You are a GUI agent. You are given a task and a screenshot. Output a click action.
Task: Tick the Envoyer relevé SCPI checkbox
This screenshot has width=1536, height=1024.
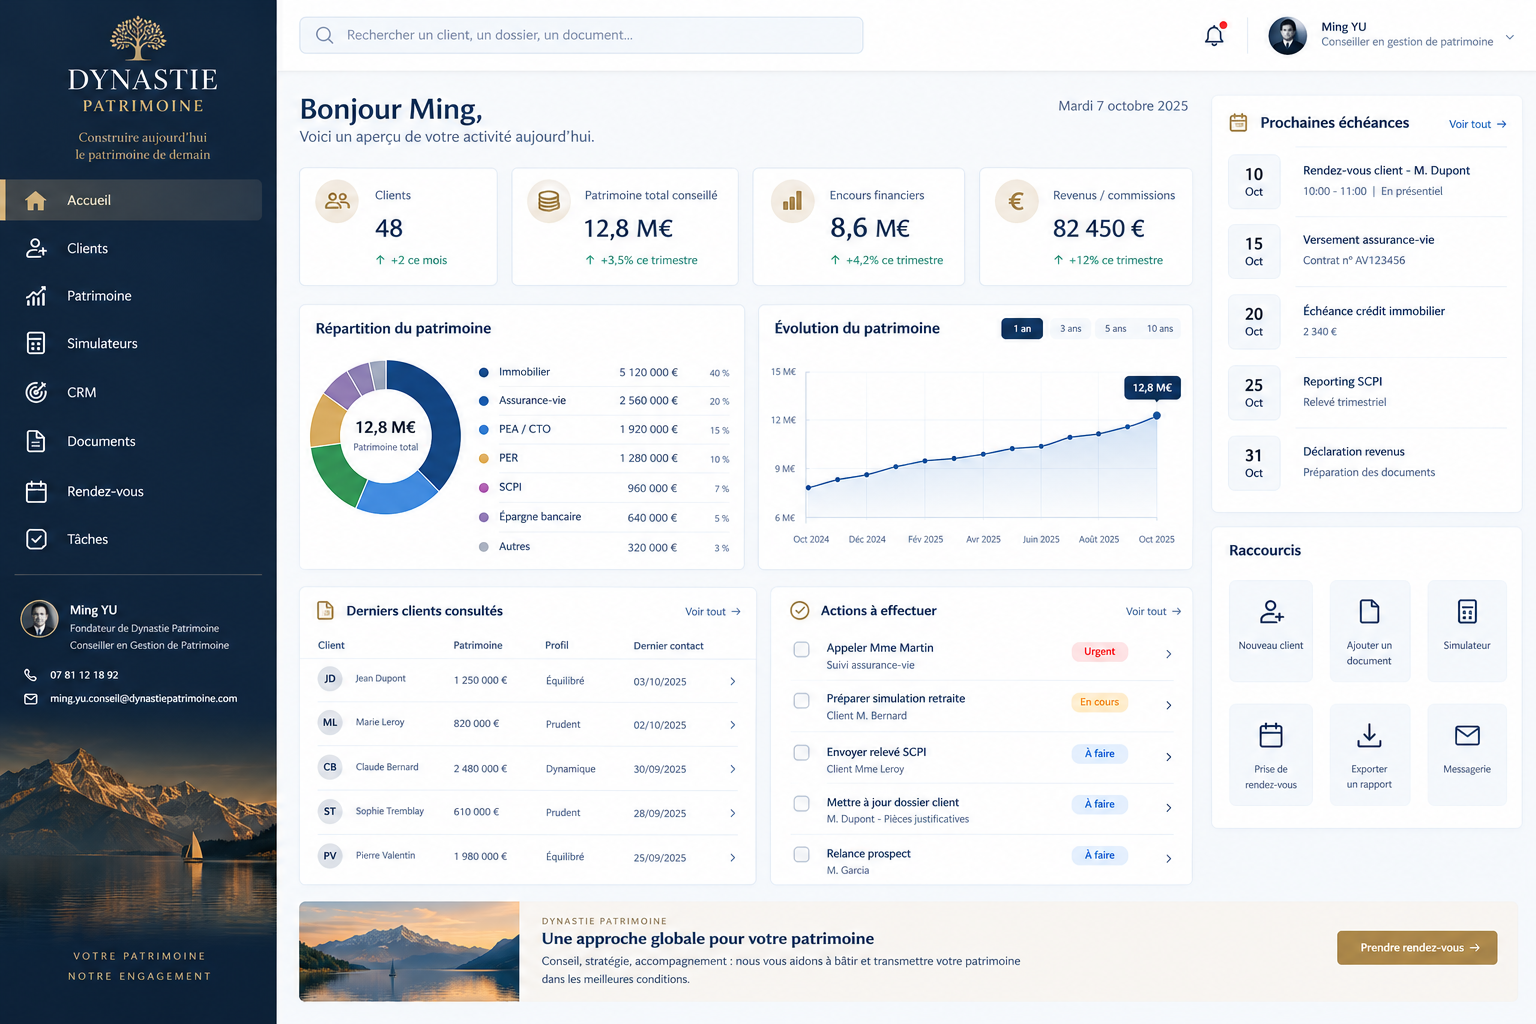pyautogui.click(x=801, y=752)
